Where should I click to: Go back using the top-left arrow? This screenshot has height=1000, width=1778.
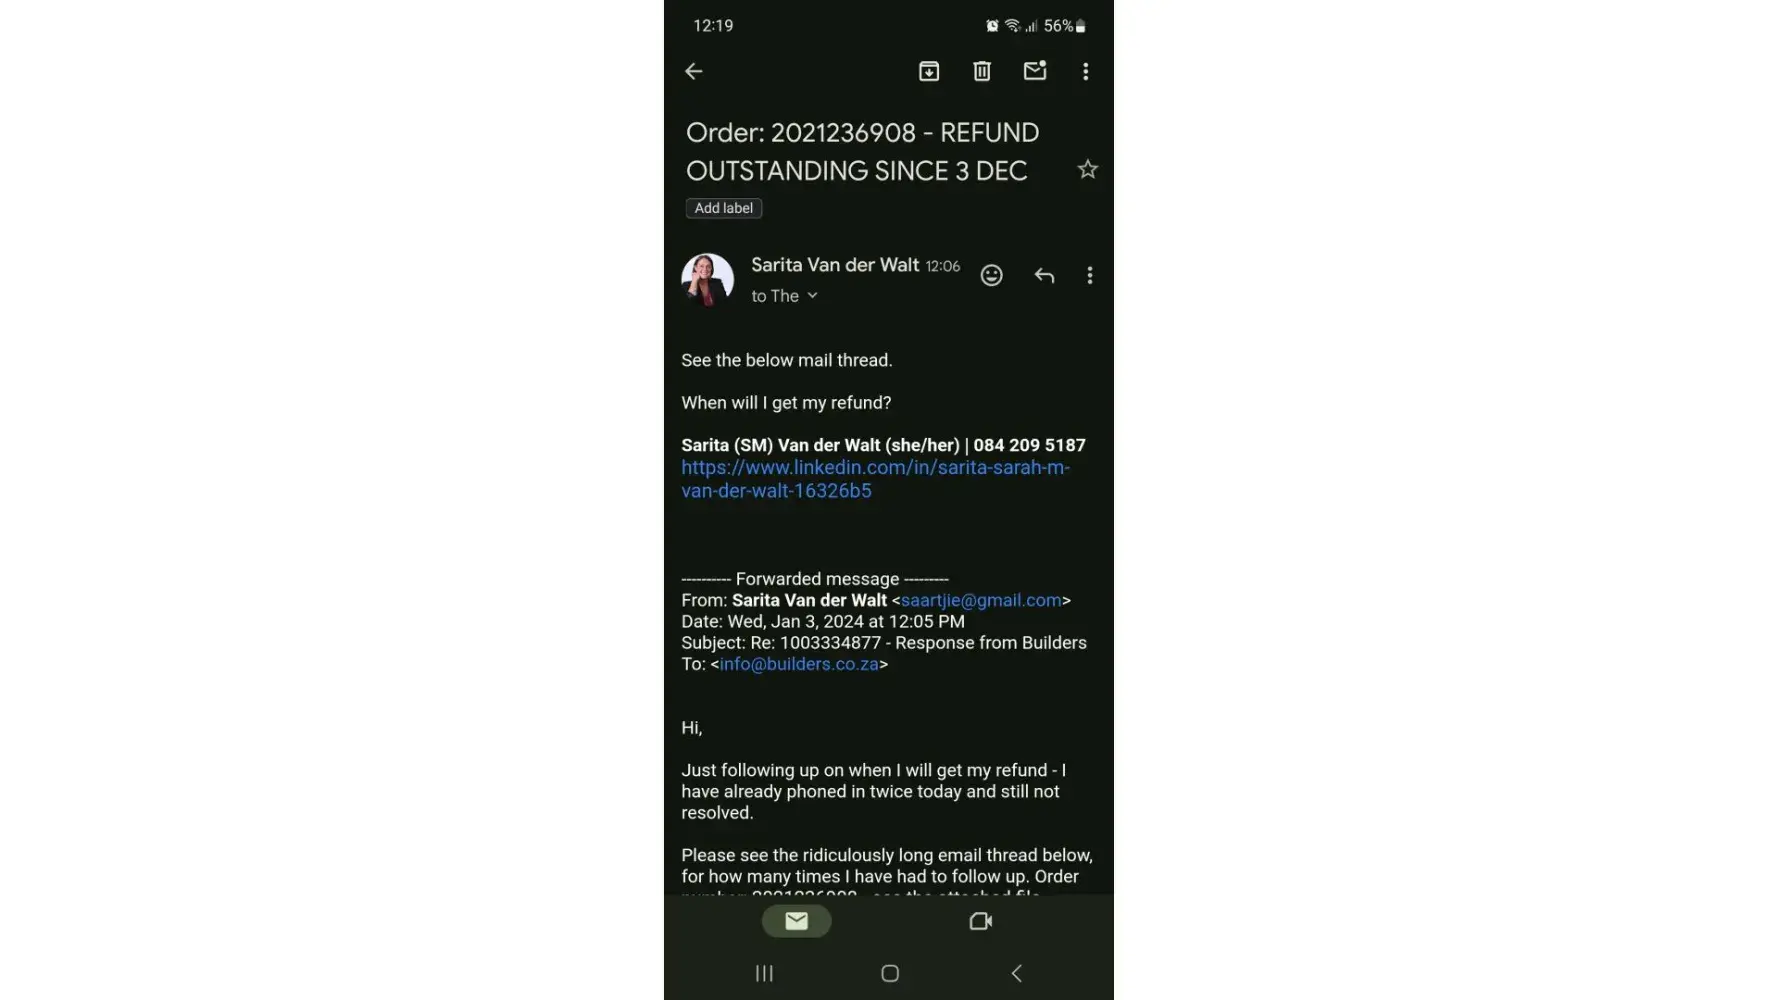693,71
